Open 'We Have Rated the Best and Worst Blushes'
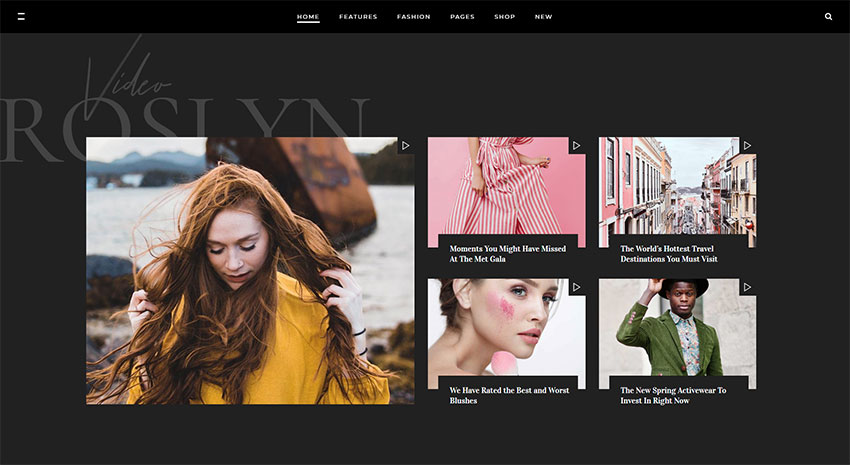The width and height of the screenshot is (850, 465). point(508,395)
